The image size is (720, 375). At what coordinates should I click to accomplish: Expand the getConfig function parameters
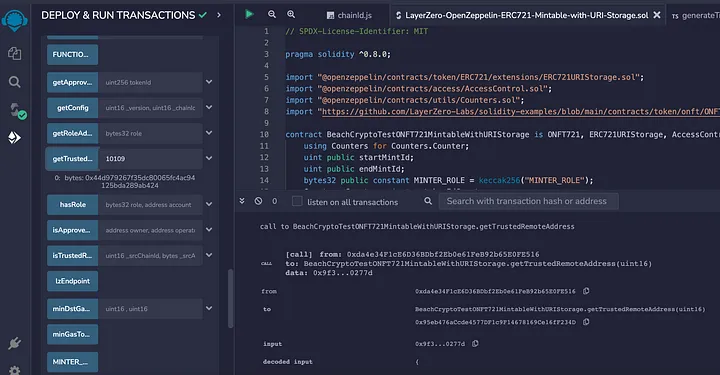click(209, 107)
